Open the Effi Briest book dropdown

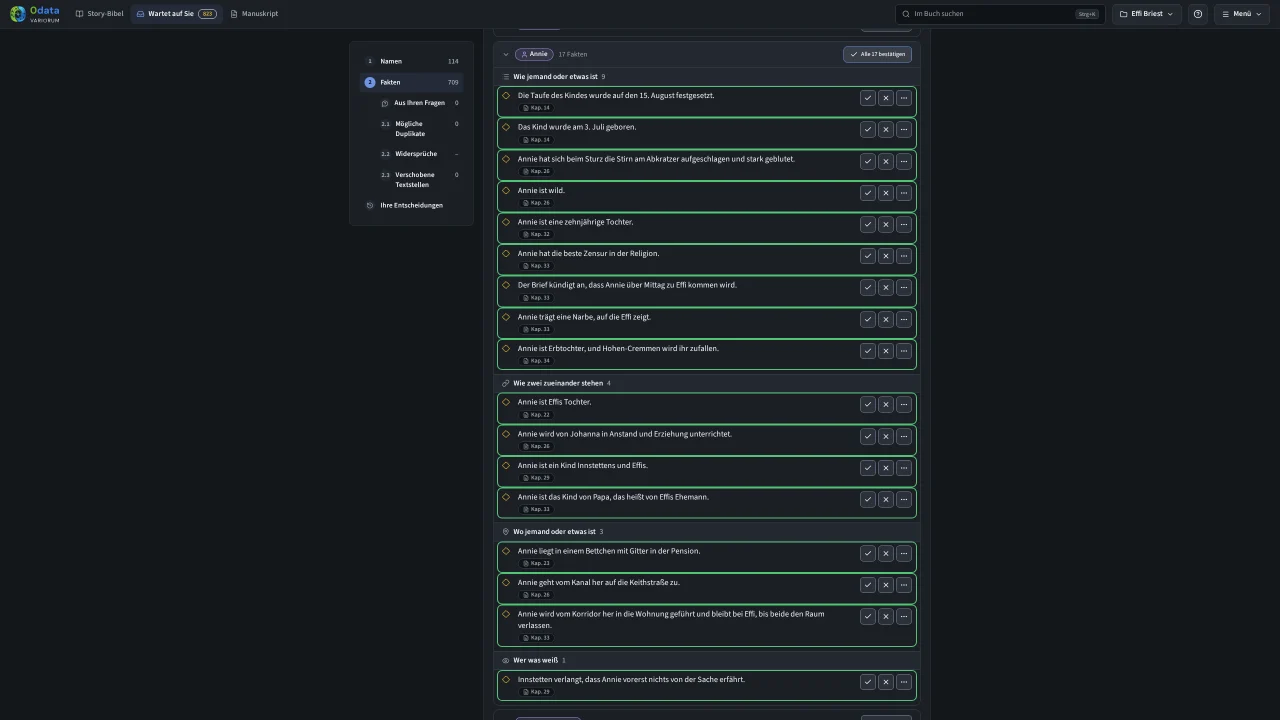(1146, 14)
